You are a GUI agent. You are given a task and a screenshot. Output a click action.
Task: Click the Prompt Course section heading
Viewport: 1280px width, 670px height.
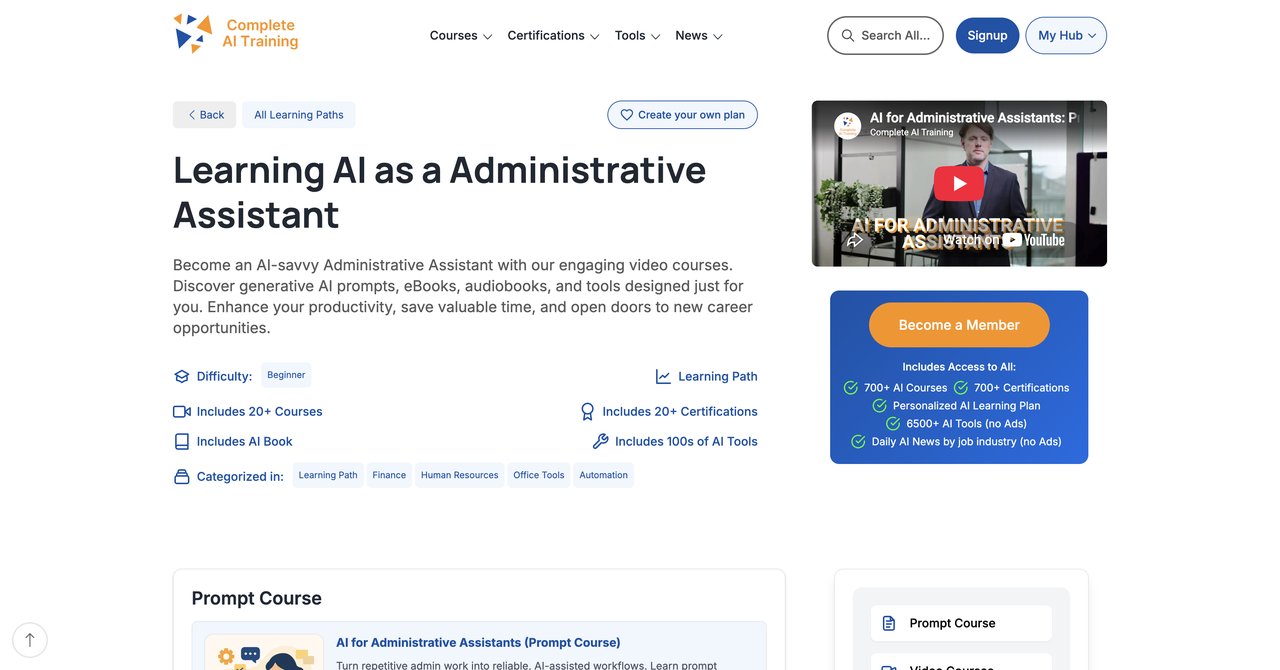pos(257,599)
